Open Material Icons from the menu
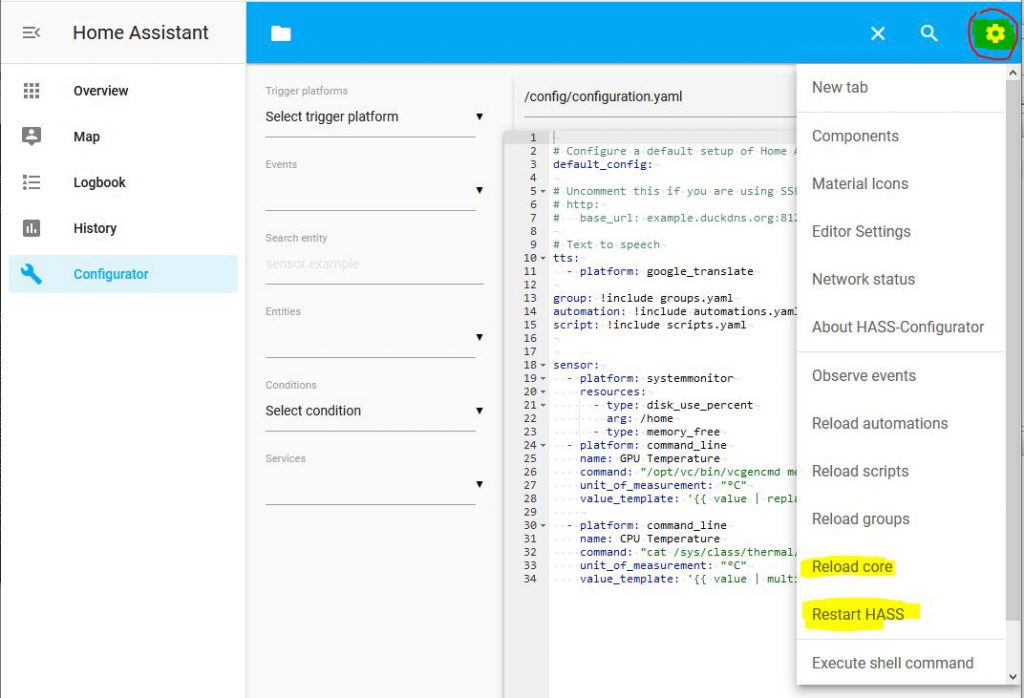1024x698 pixels. coord(901,183)
